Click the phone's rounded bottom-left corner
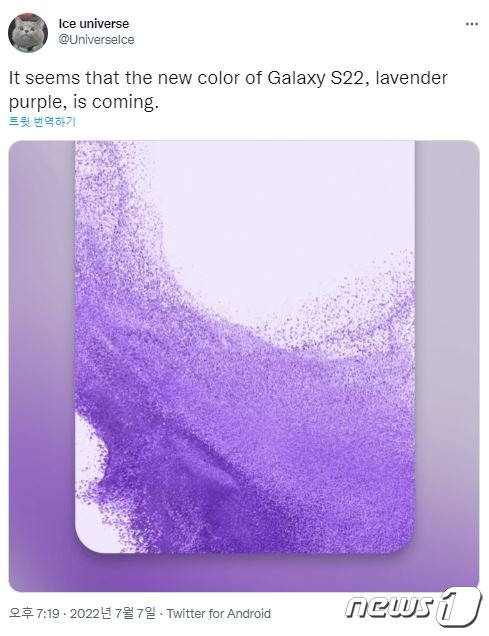Viewport: 489px width, 636px height. tap(87, 541)
